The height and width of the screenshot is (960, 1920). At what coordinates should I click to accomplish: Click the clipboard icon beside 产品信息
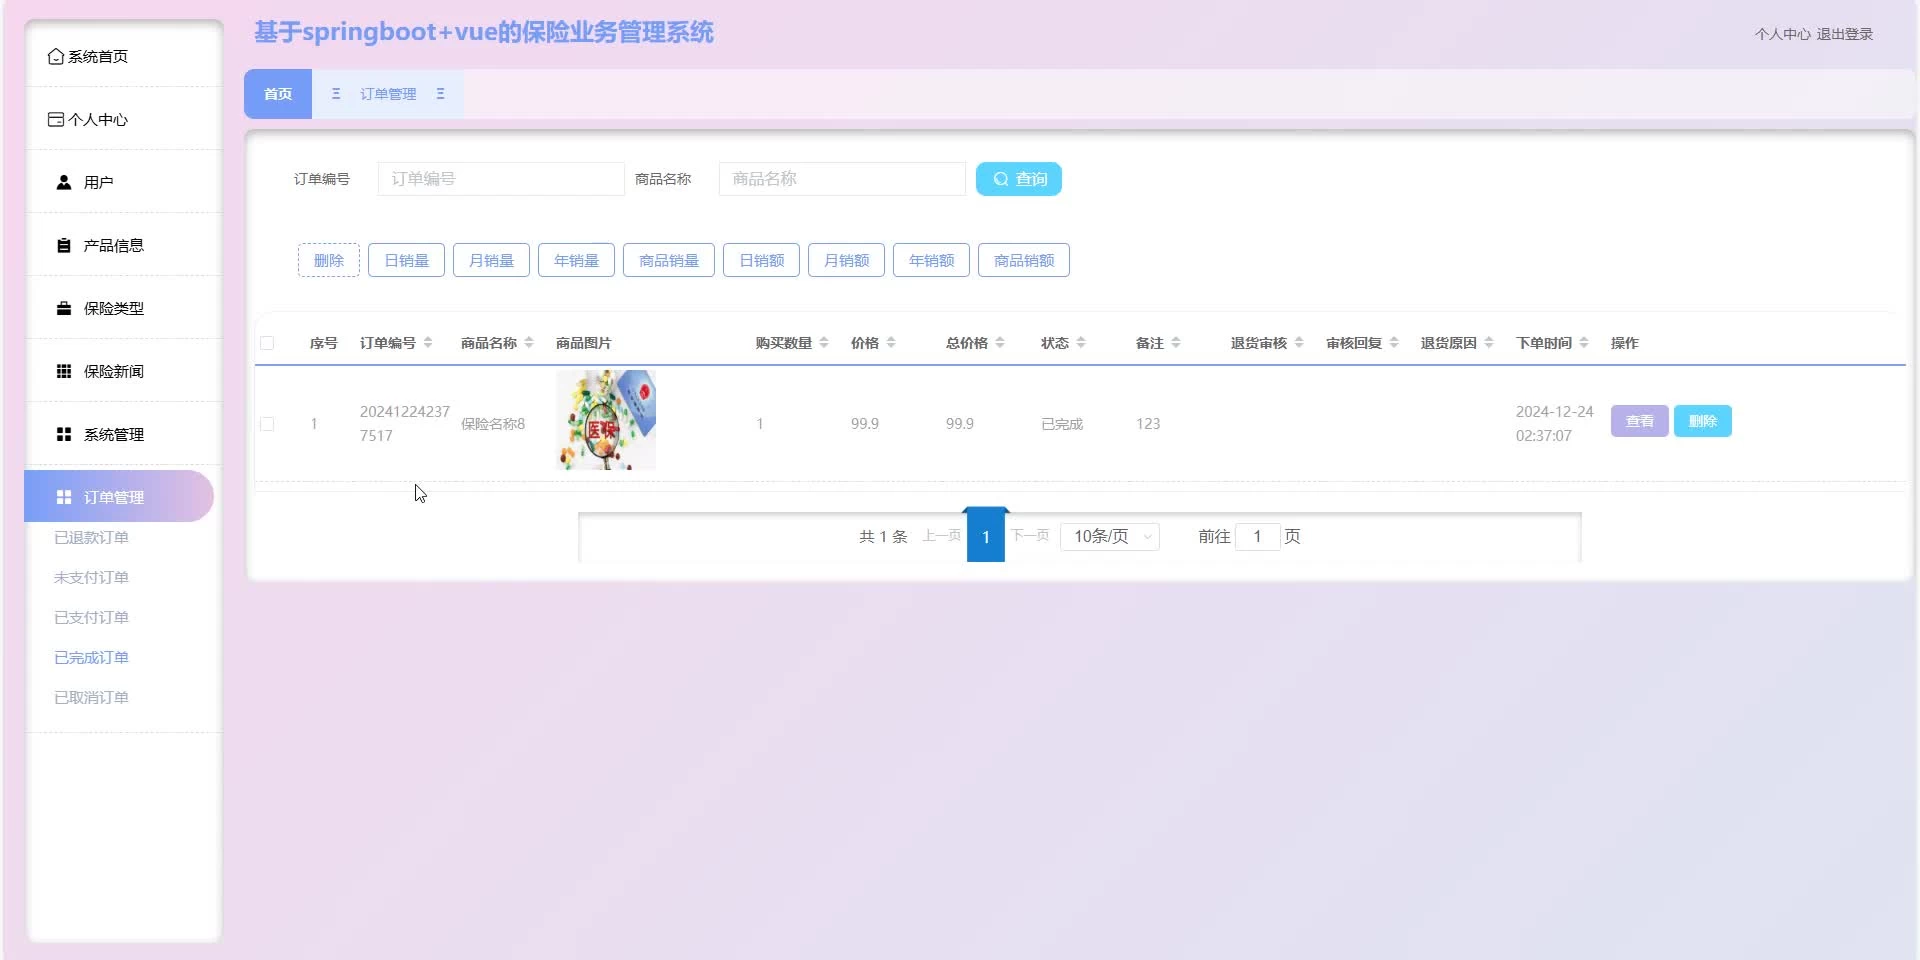point(64,245)
